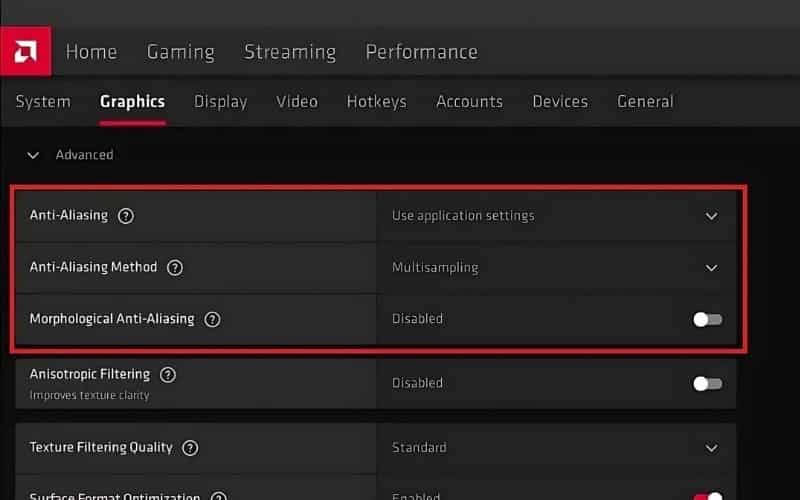This screenshot has height=500, width=800.
Task: Click help icon beside Anti-Aliasing Method
Action: (175, 268)
